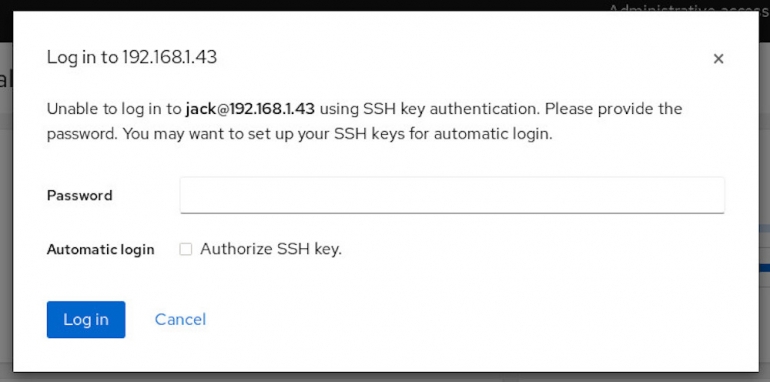
Task: Close the login dialog with the X icon
Action: click(718, 59)
